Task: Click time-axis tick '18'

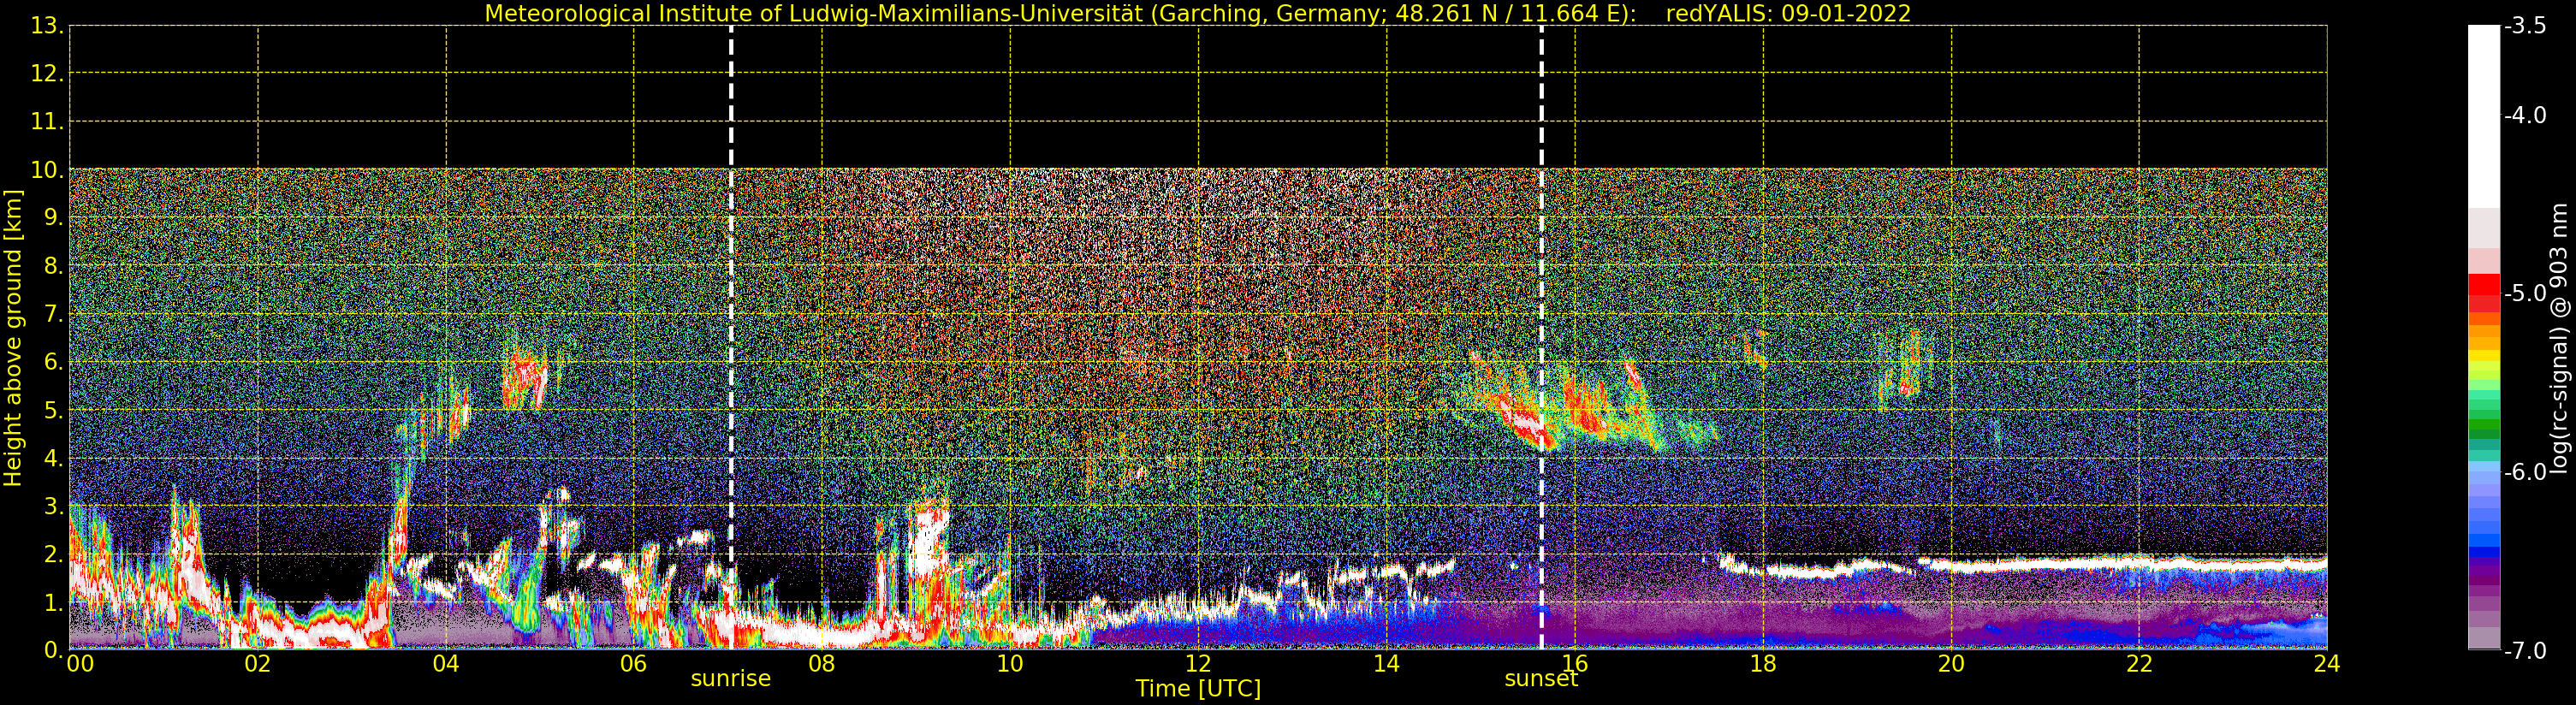Action: (1763, 664)
